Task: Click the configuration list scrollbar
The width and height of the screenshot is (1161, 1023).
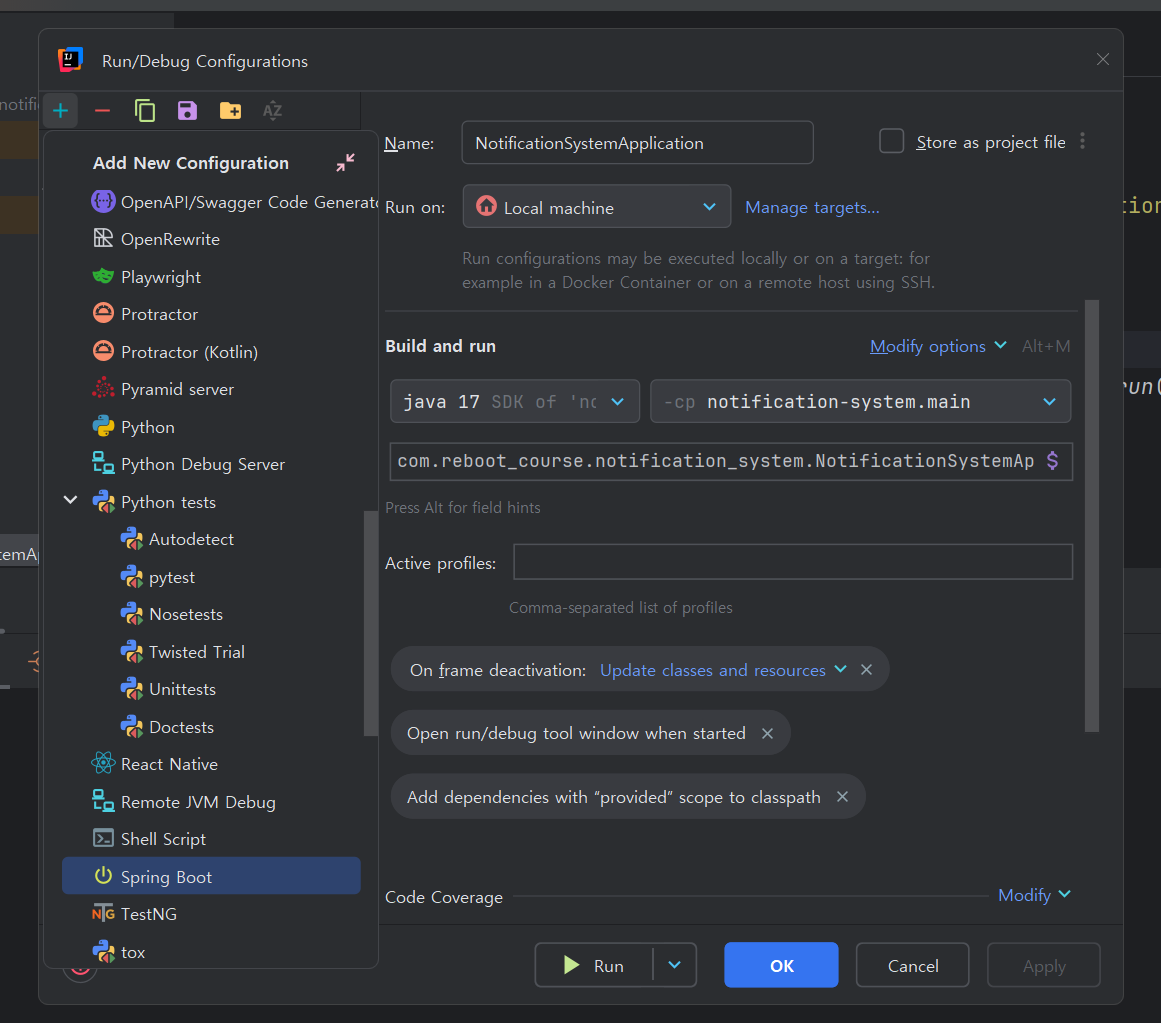Action: (370, 623)
